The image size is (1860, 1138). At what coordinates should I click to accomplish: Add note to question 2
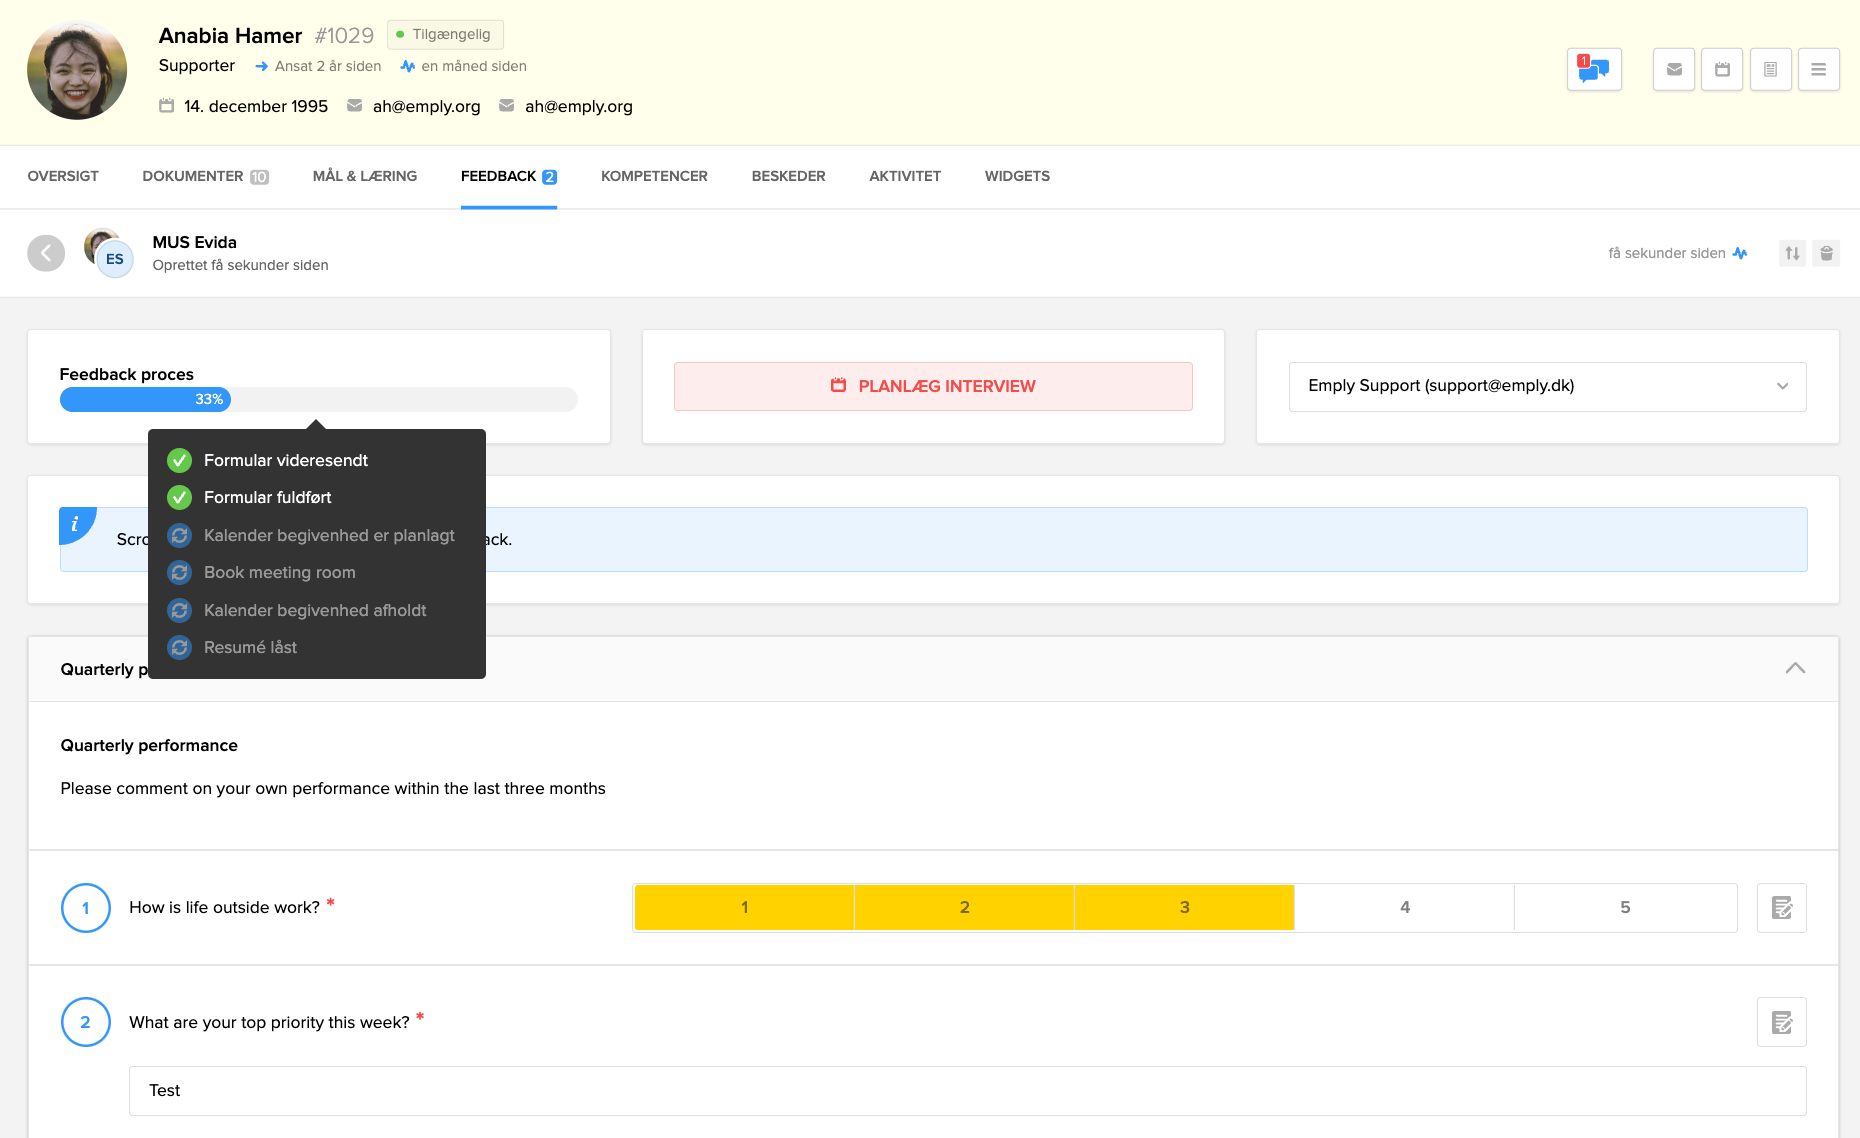pos(1781,1022)
